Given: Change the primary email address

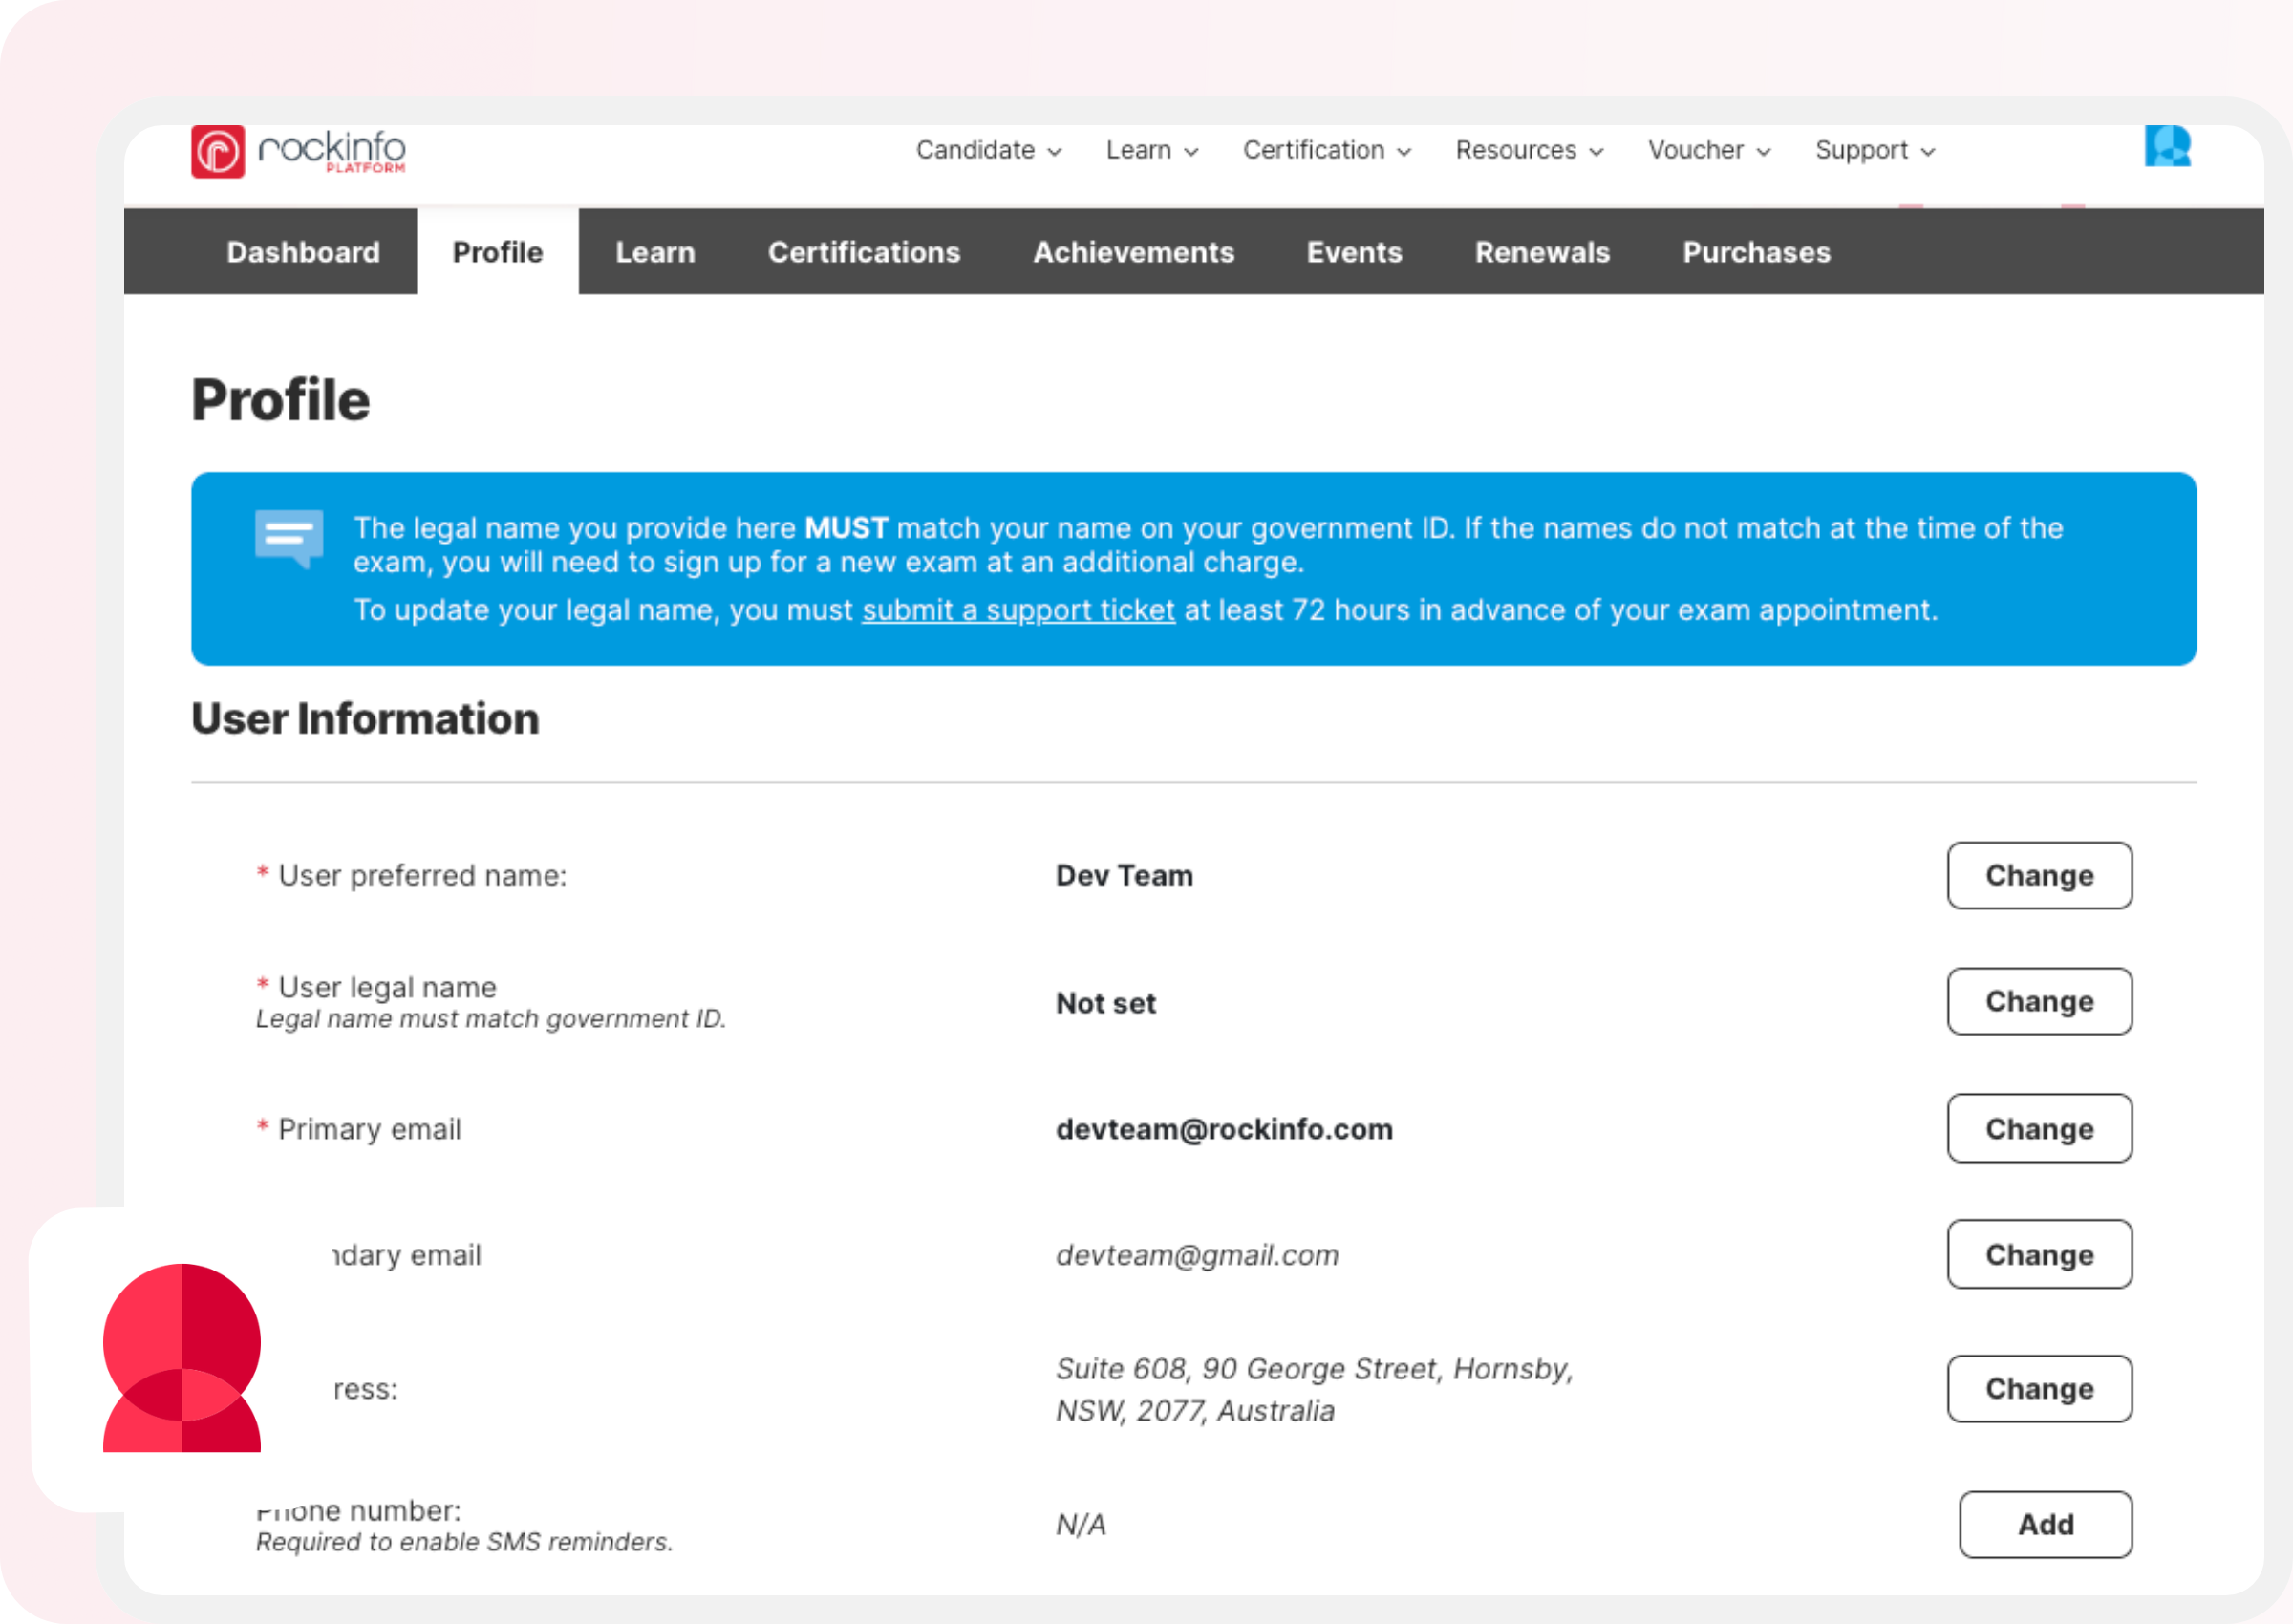Looking at the screenshot, I should tap(2038, 1128).
